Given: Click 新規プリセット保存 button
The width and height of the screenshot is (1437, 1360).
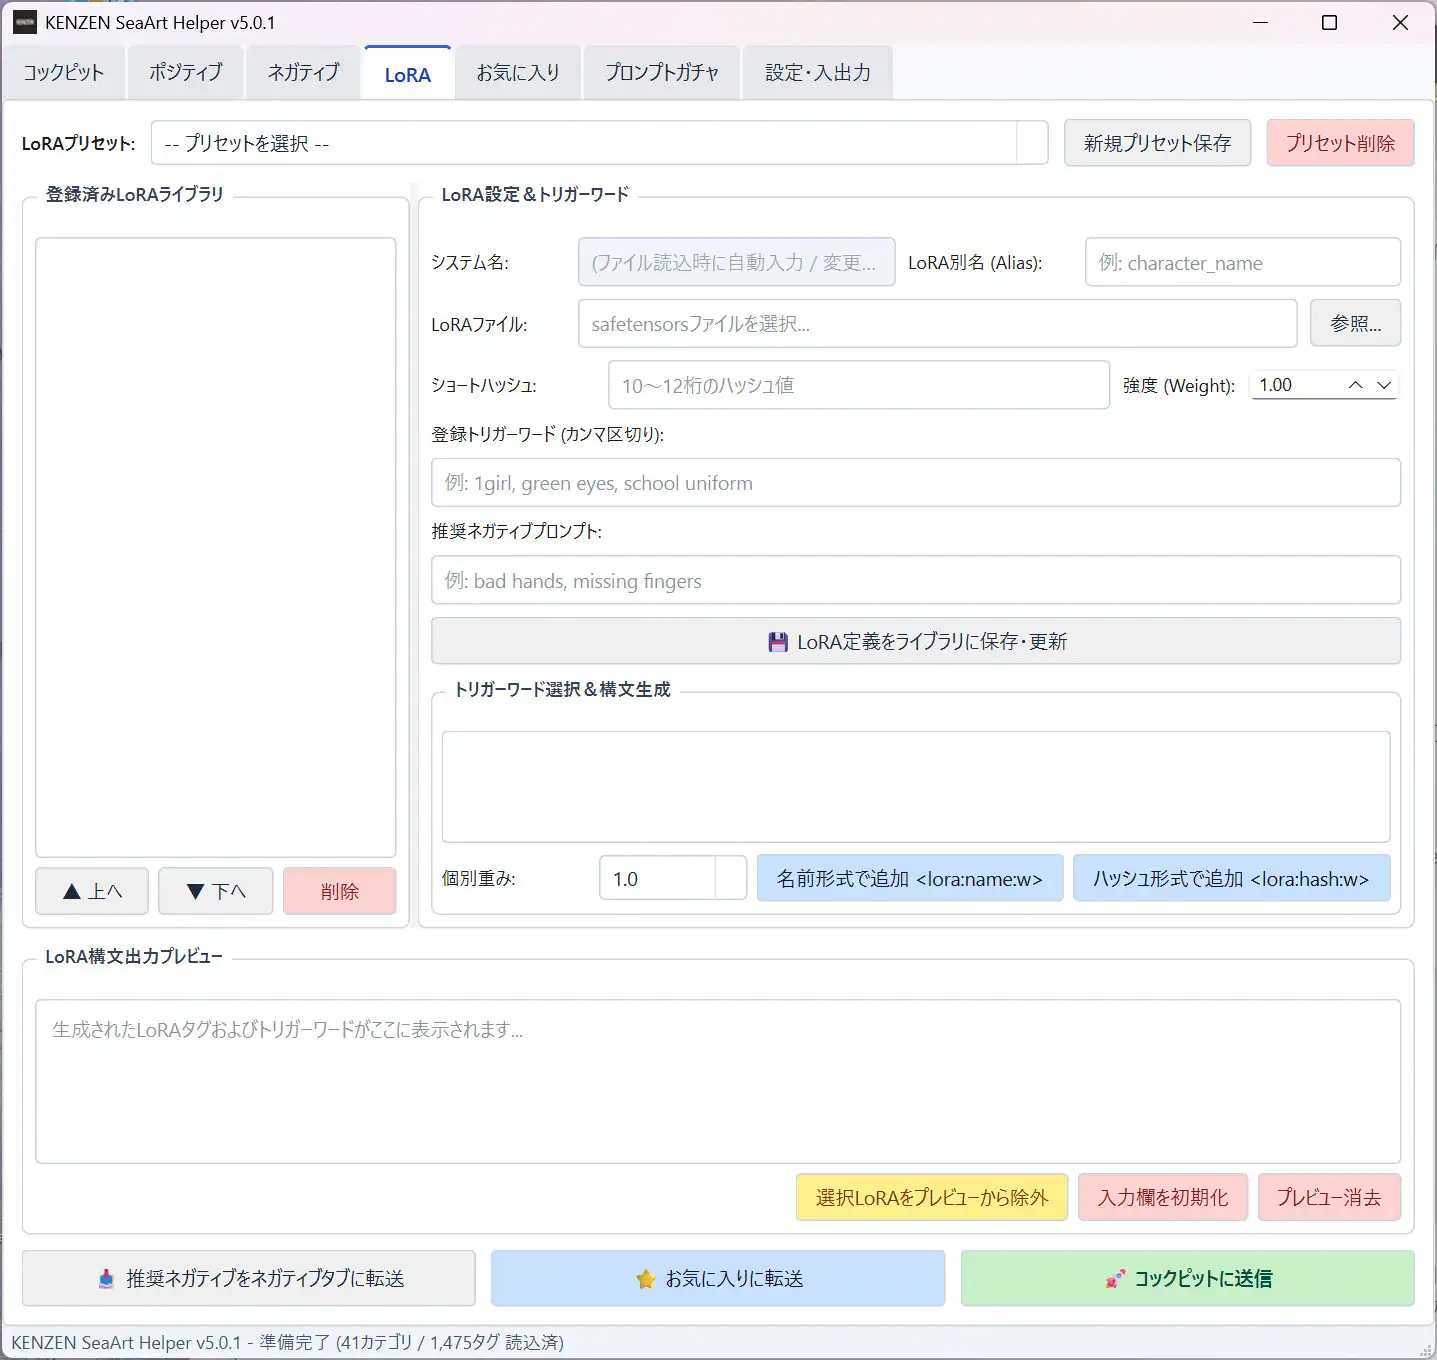Looking at the screenshot, I should click(x=1158, y=143).
